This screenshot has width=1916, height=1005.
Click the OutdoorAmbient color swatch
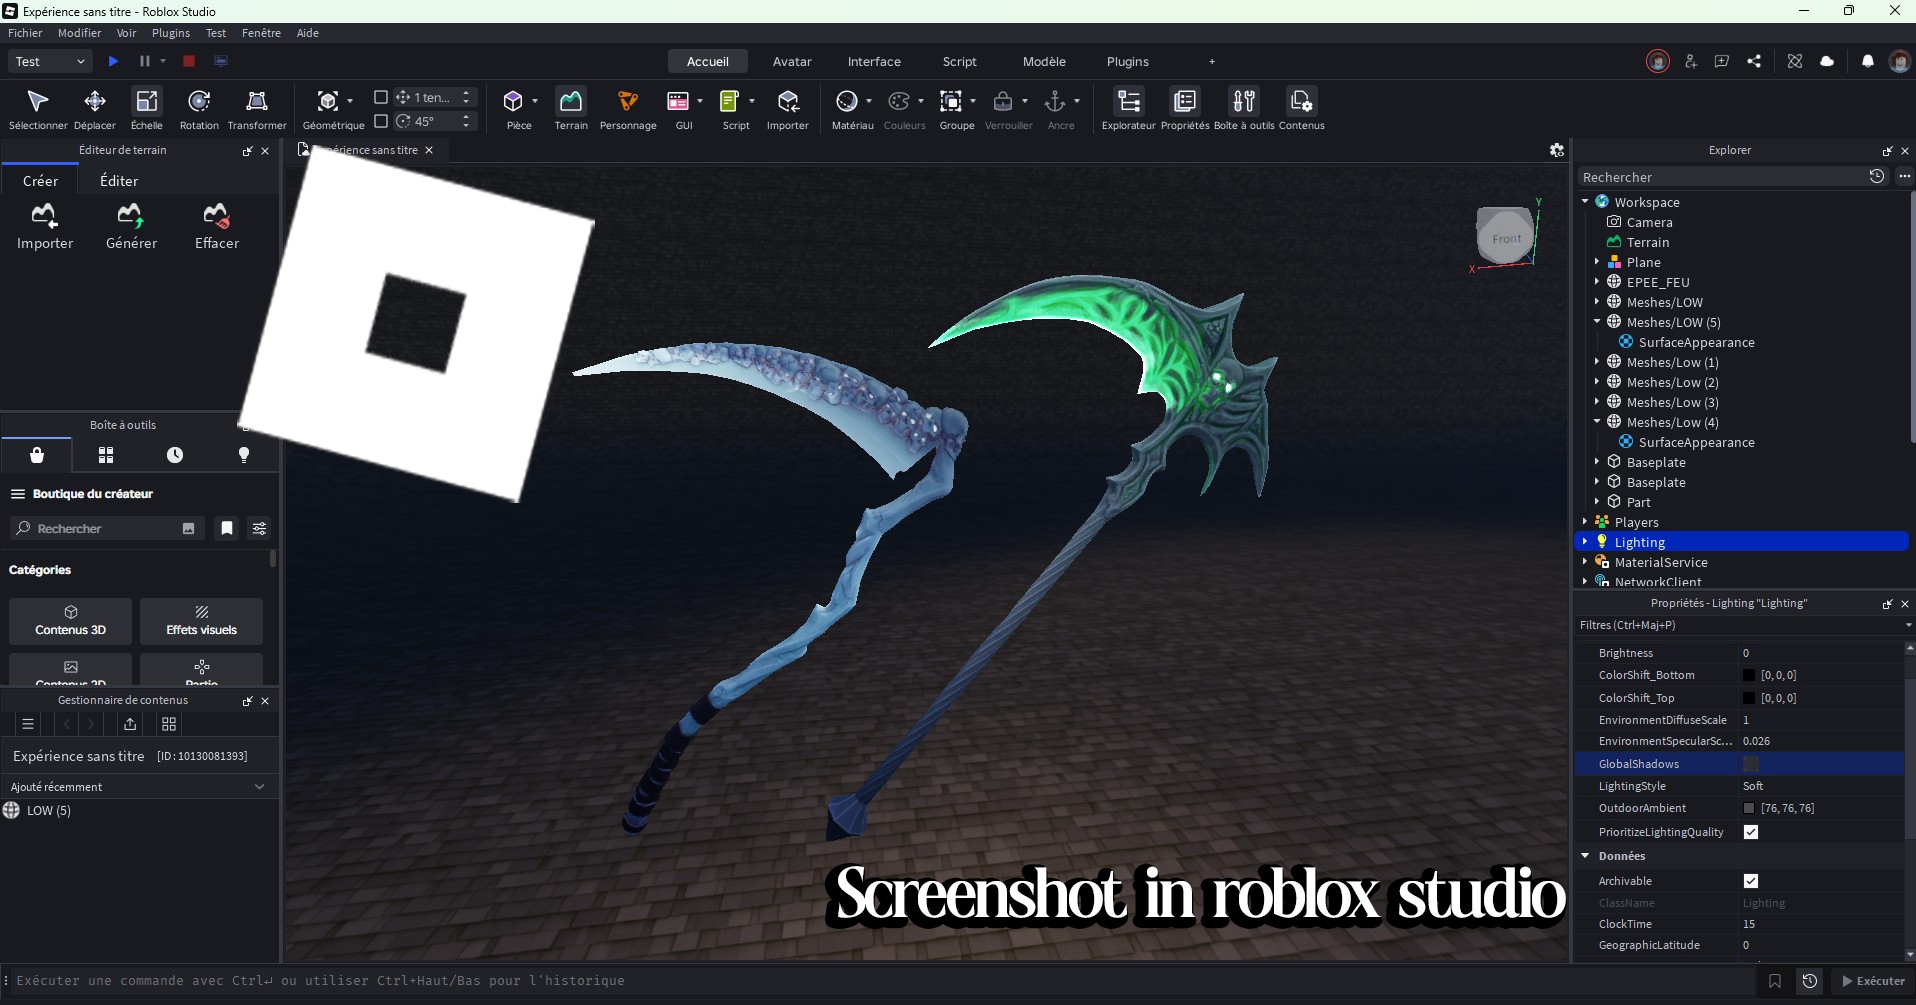1749,808
